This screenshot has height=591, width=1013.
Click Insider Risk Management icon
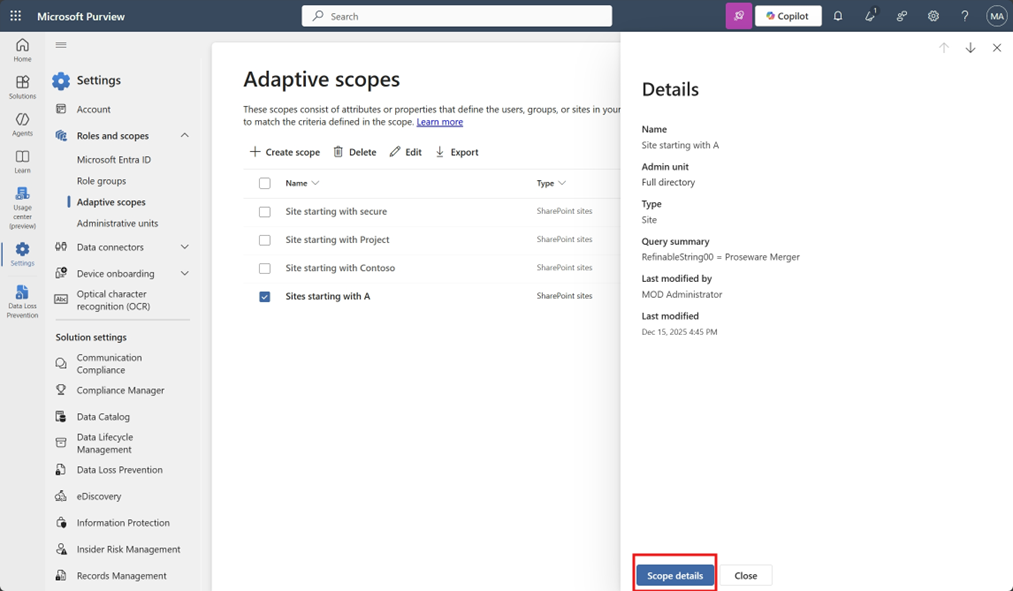tap(61, 549)
